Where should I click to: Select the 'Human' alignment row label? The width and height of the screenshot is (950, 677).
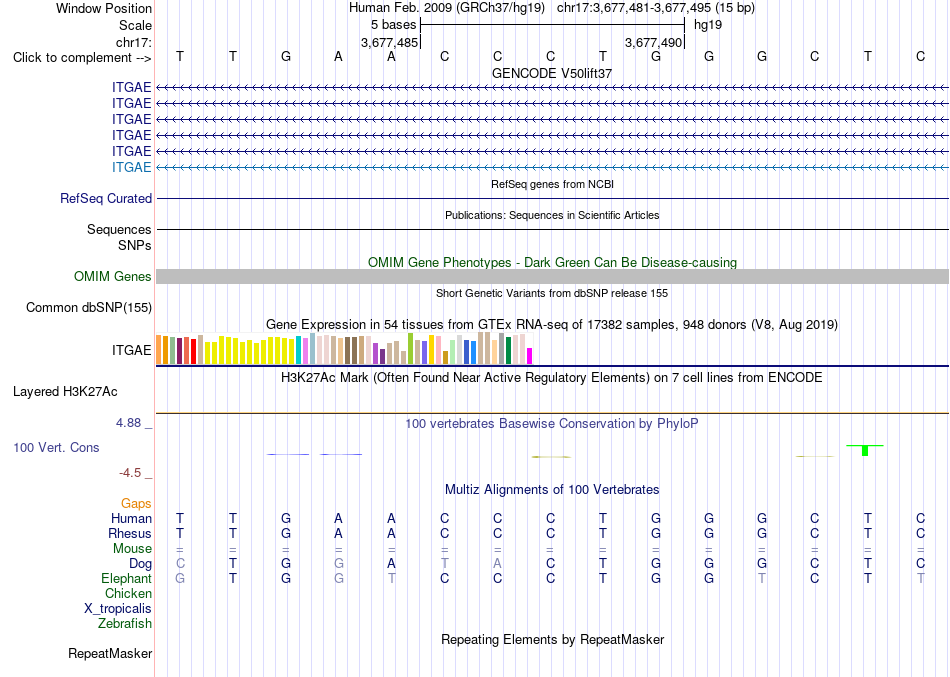click(x=131, y=518)
